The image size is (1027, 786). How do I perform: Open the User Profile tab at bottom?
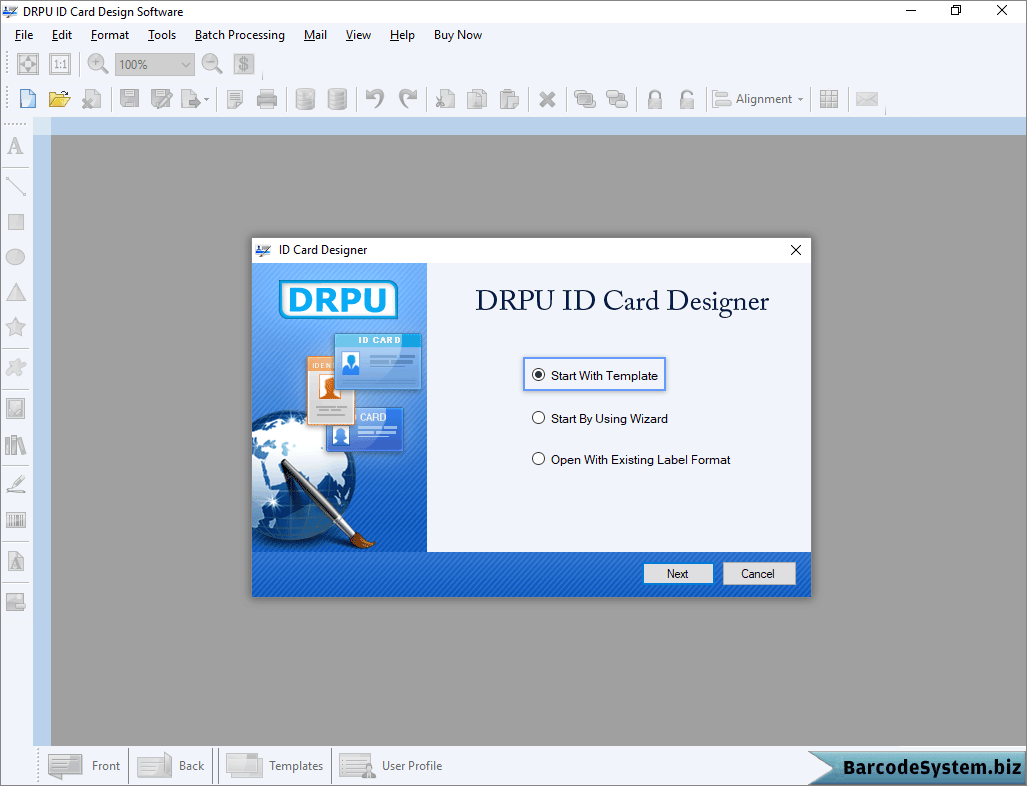(x=390, y=766)
